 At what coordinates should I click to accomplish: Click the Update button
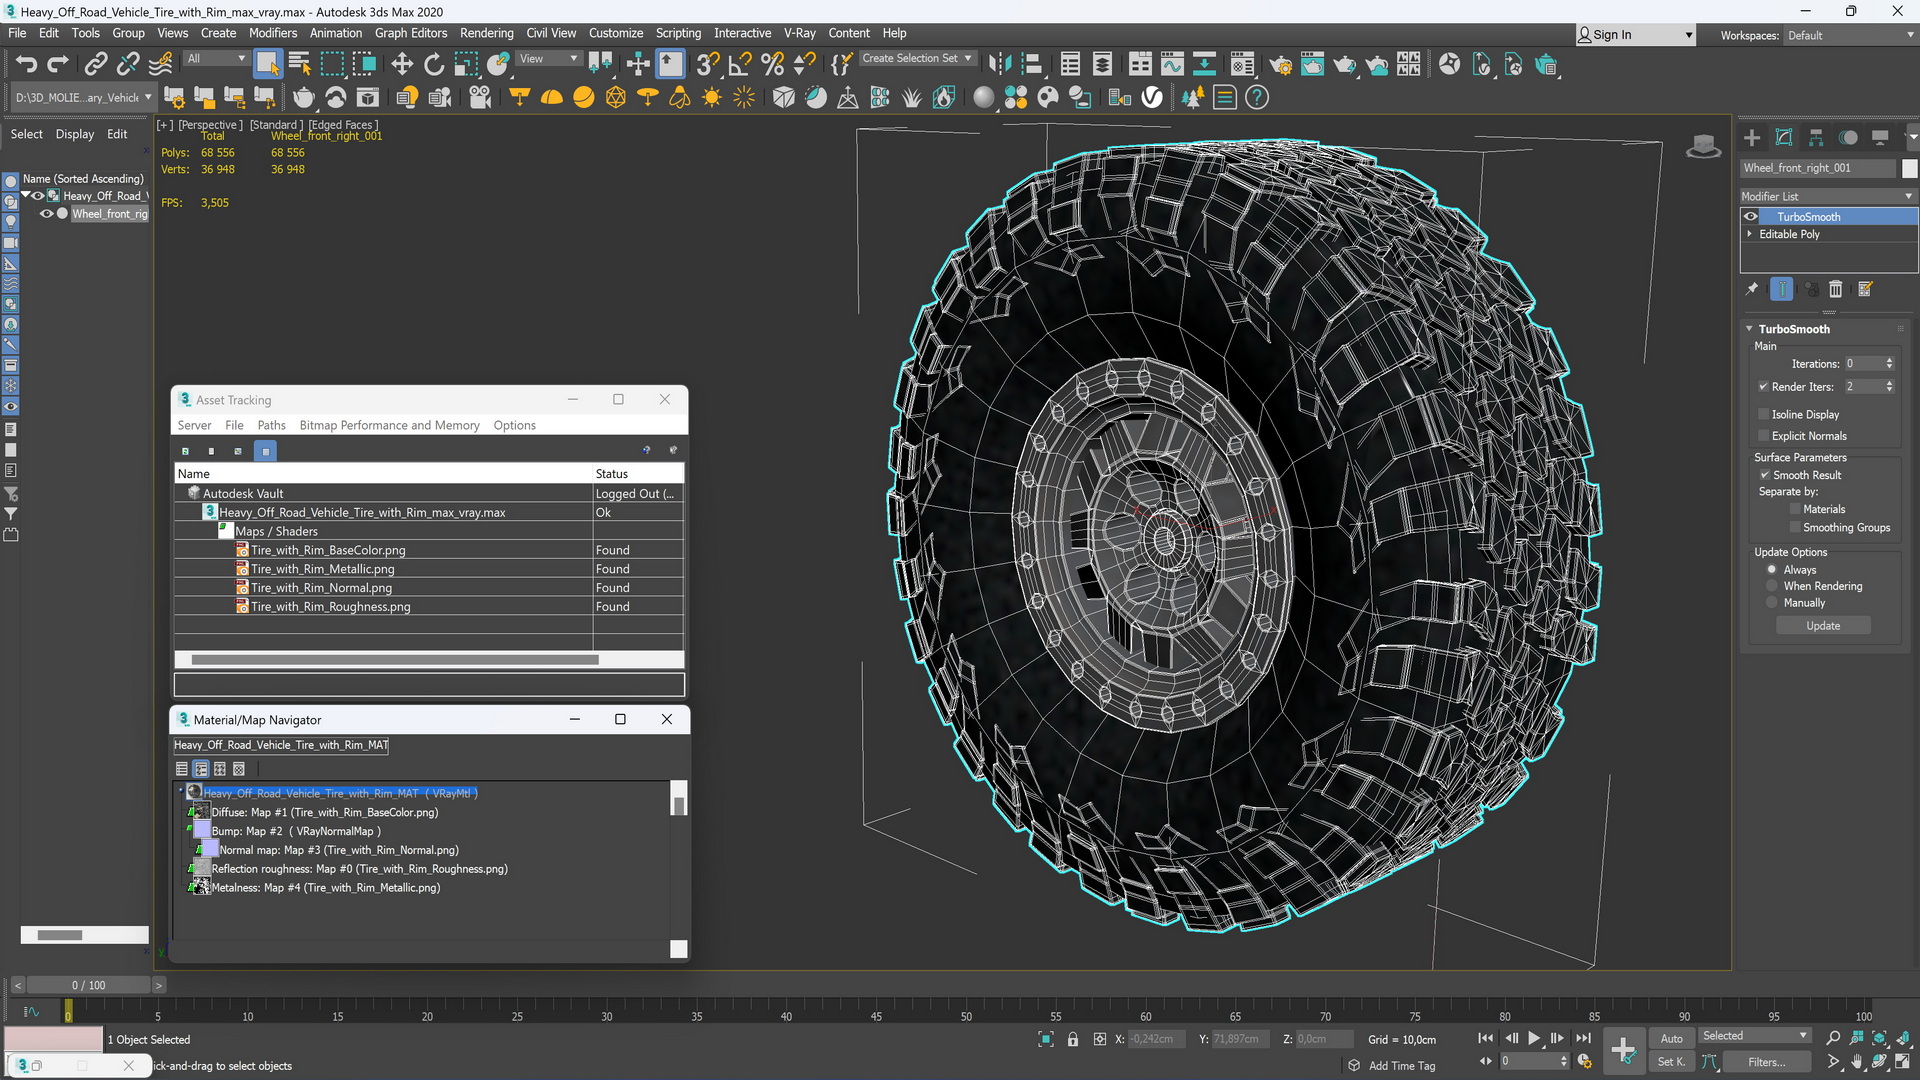pos(1823,626)
